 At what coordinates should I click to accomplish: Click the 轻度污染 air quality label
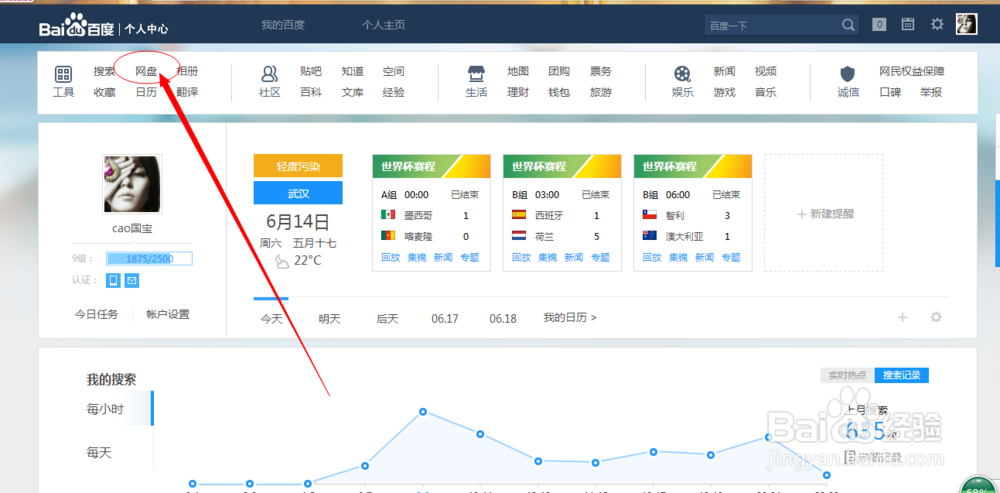click(298, 166)
